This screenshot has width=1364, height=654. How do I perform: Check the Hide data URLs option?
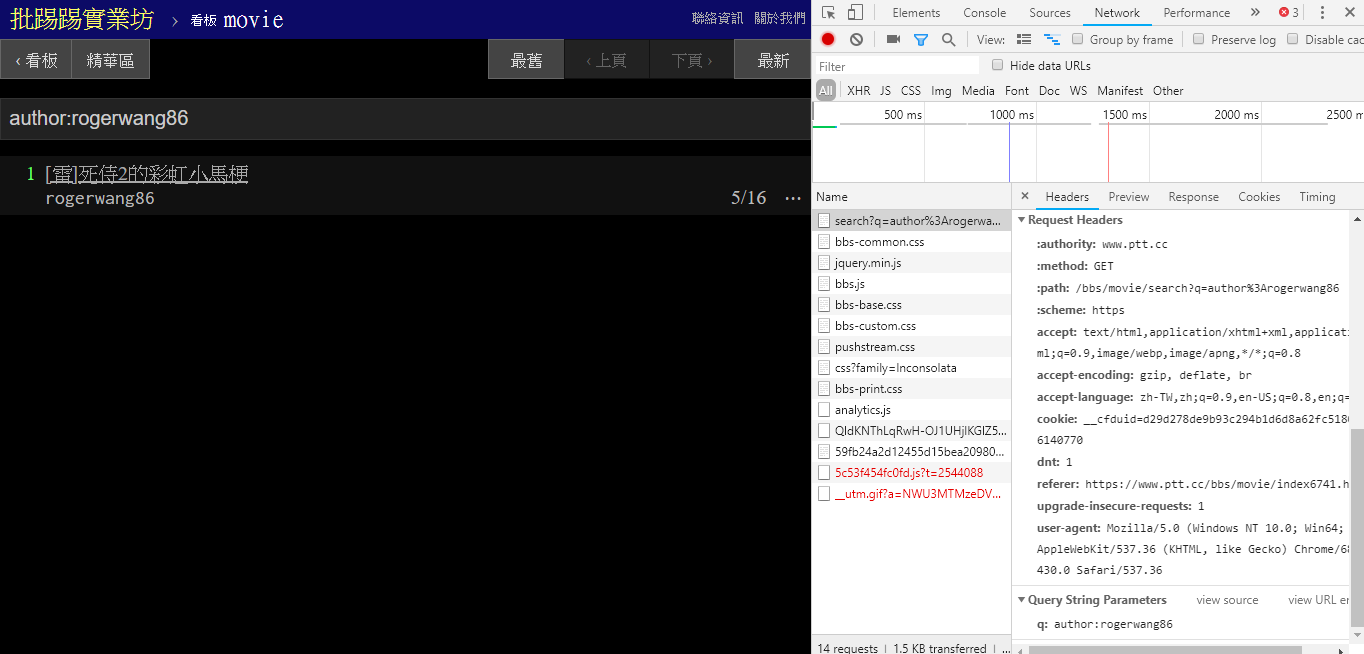[x=997, y=65]
